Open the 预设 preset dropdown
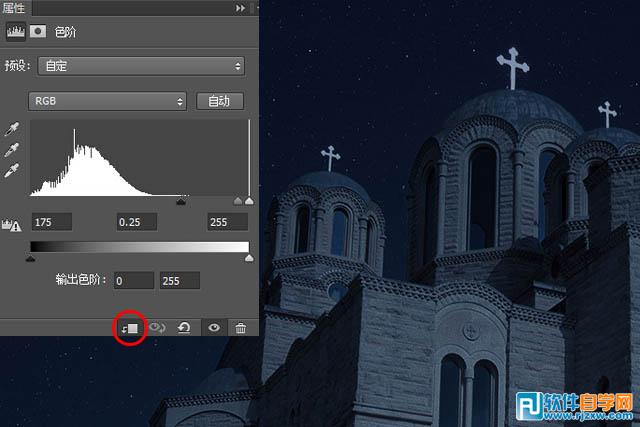640x427 pixels. click(141, 66)
